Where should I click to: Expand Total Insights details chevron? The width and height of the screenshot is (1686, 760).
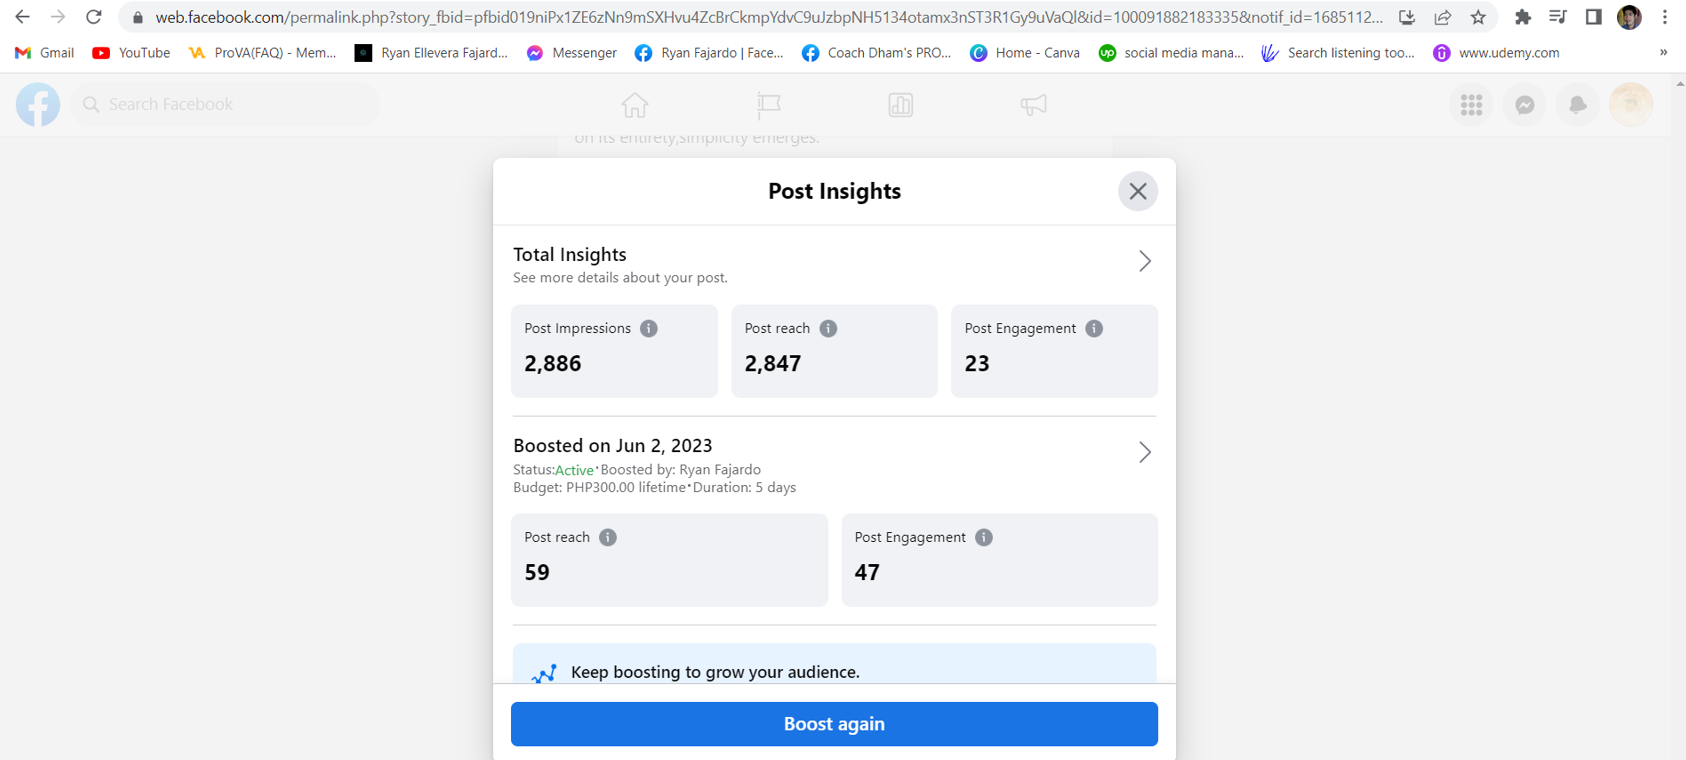click(1145, 262)
